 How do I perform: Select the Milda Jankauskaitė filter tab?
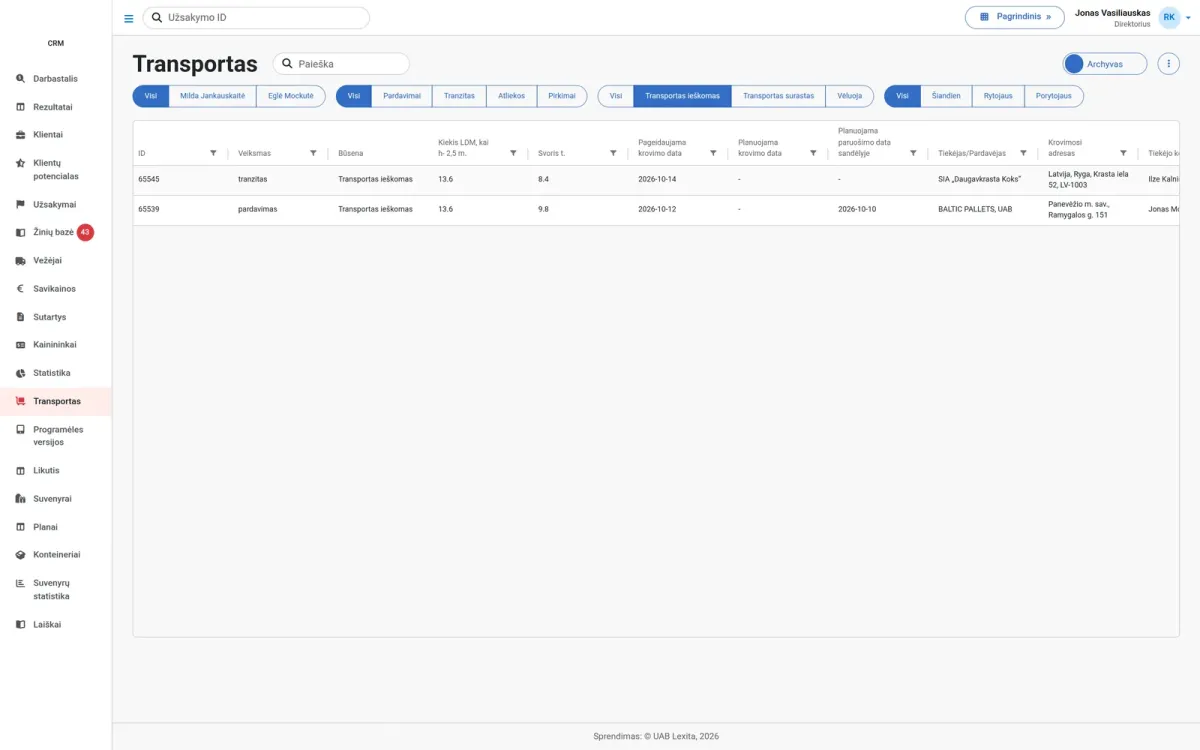tap(212, 96)
